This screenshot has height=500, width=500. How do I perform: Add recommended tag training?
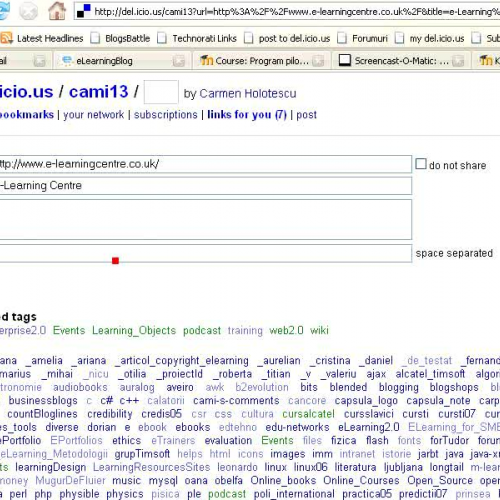click(x=245, y=331)
